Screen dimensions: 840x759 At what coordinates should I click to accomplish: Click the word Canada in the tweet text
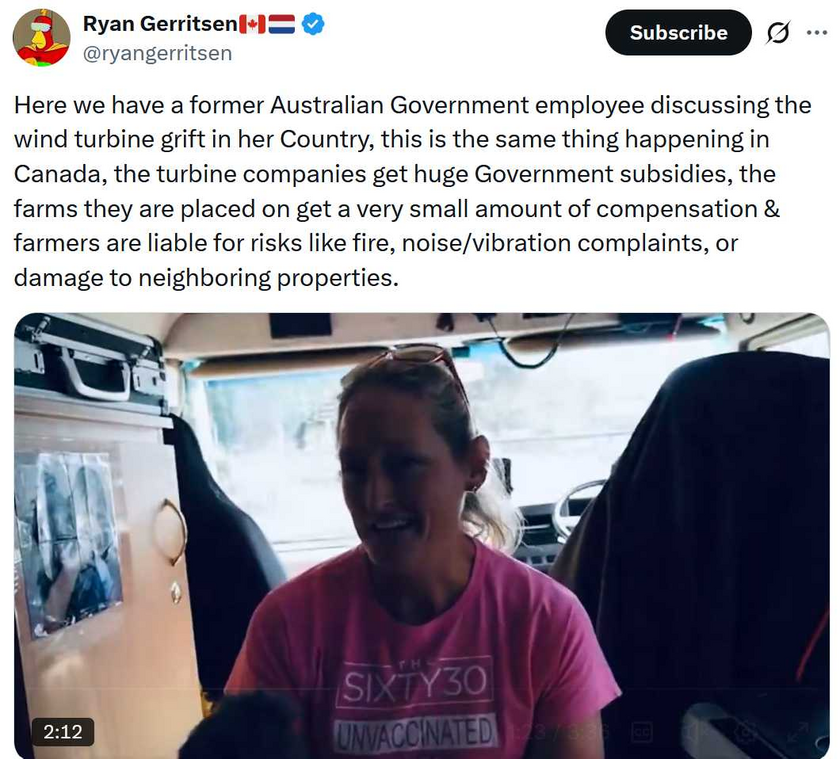(59, 174)
